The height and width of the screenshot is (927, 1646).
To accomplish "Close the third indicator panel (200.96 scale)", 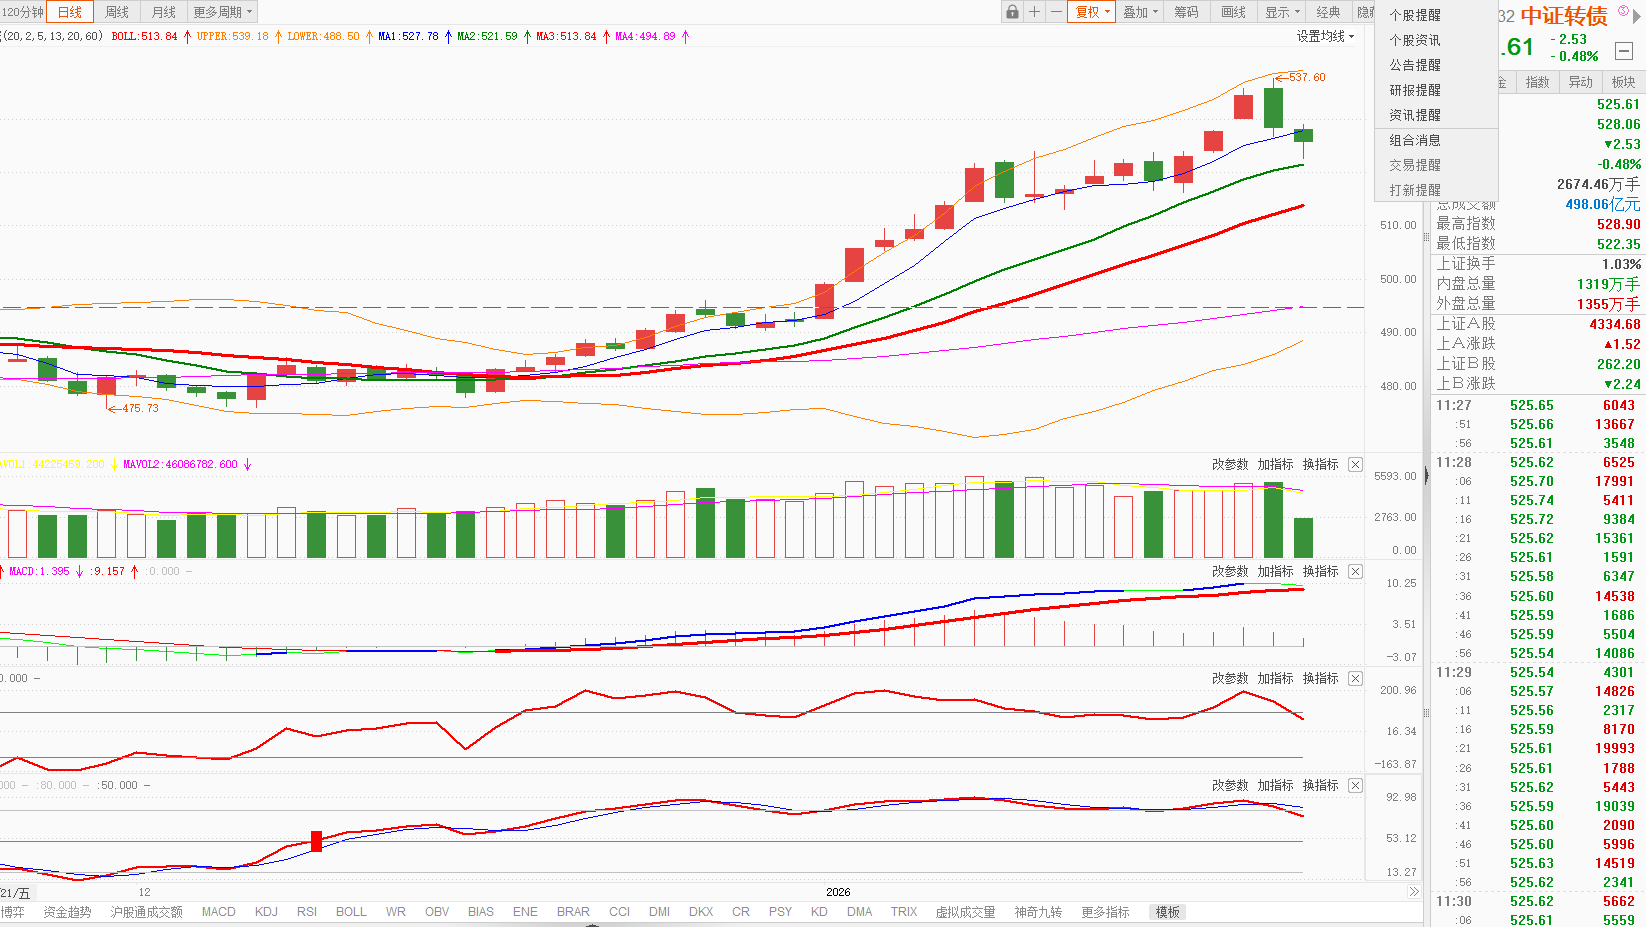I will tap(1355, 678).
